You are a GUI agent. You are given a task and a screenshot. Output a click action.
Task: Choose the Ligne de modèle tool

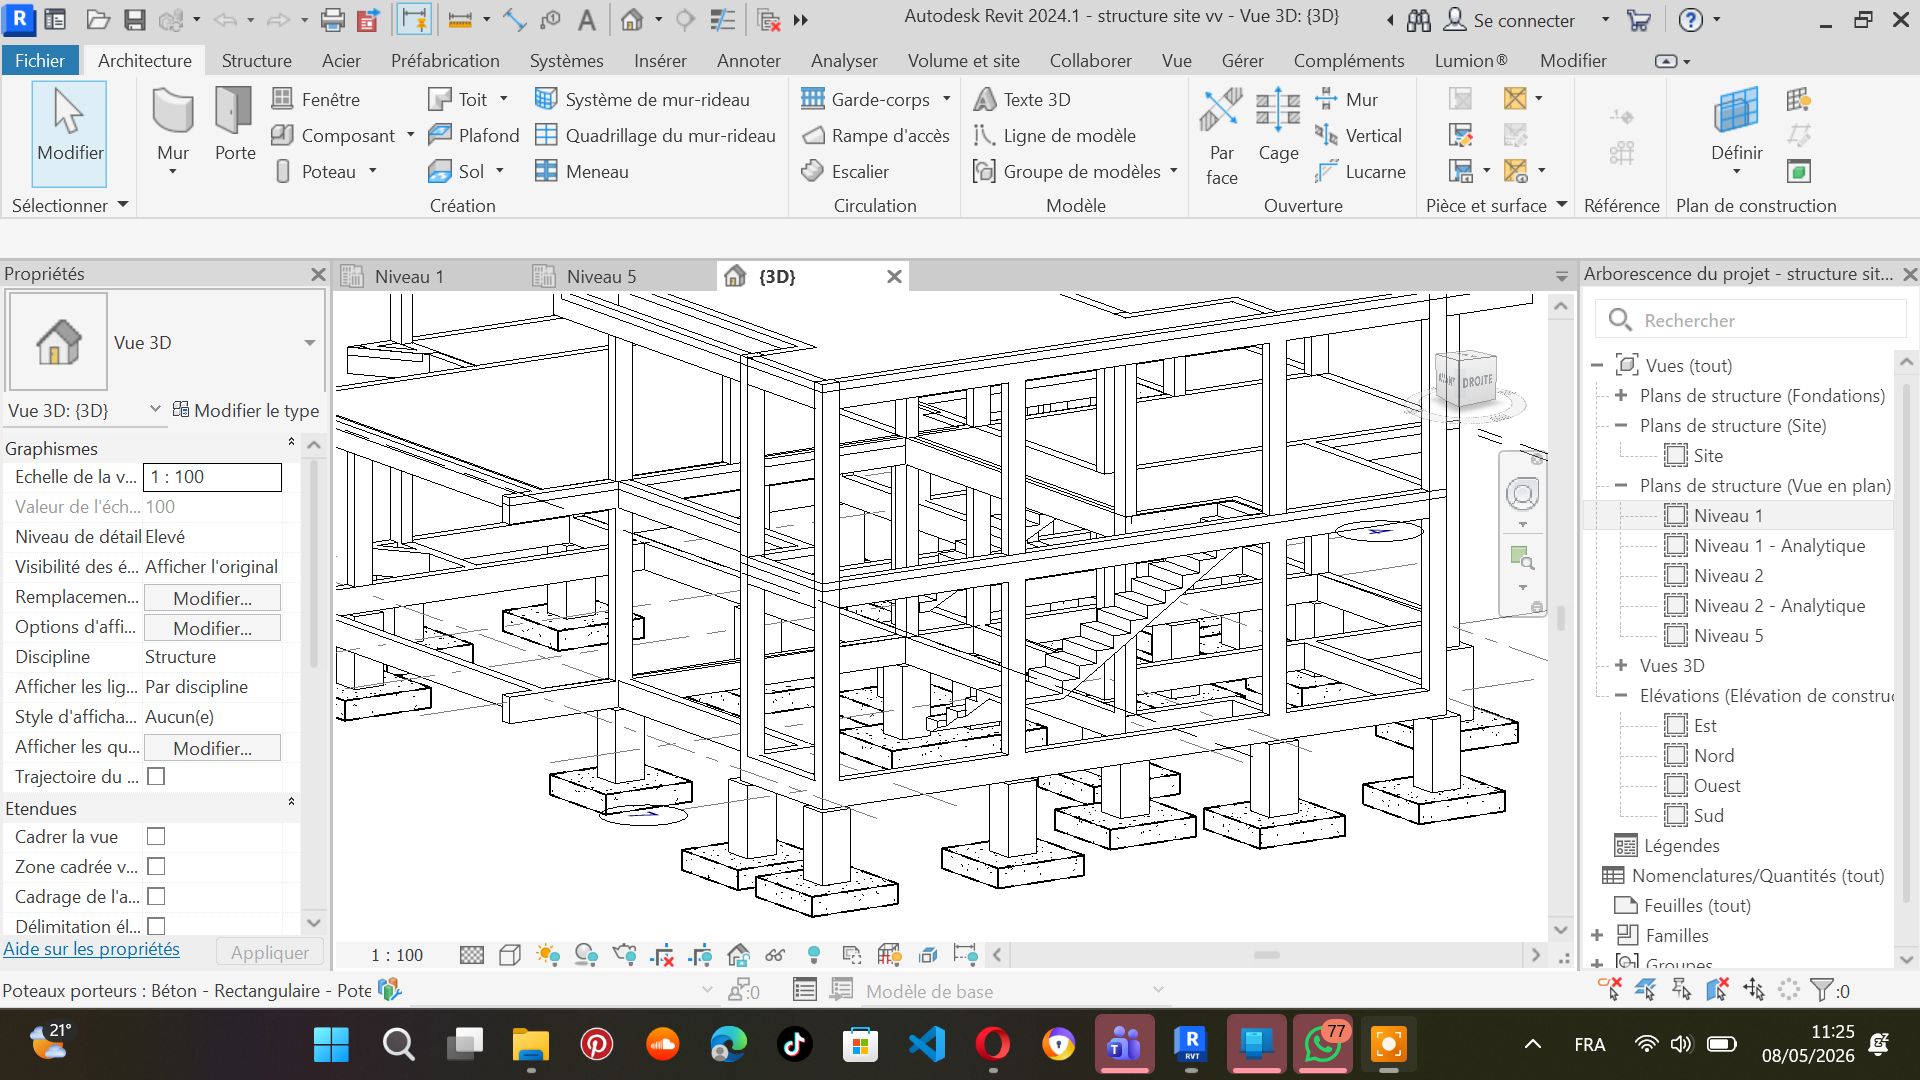pos(1055,135)
